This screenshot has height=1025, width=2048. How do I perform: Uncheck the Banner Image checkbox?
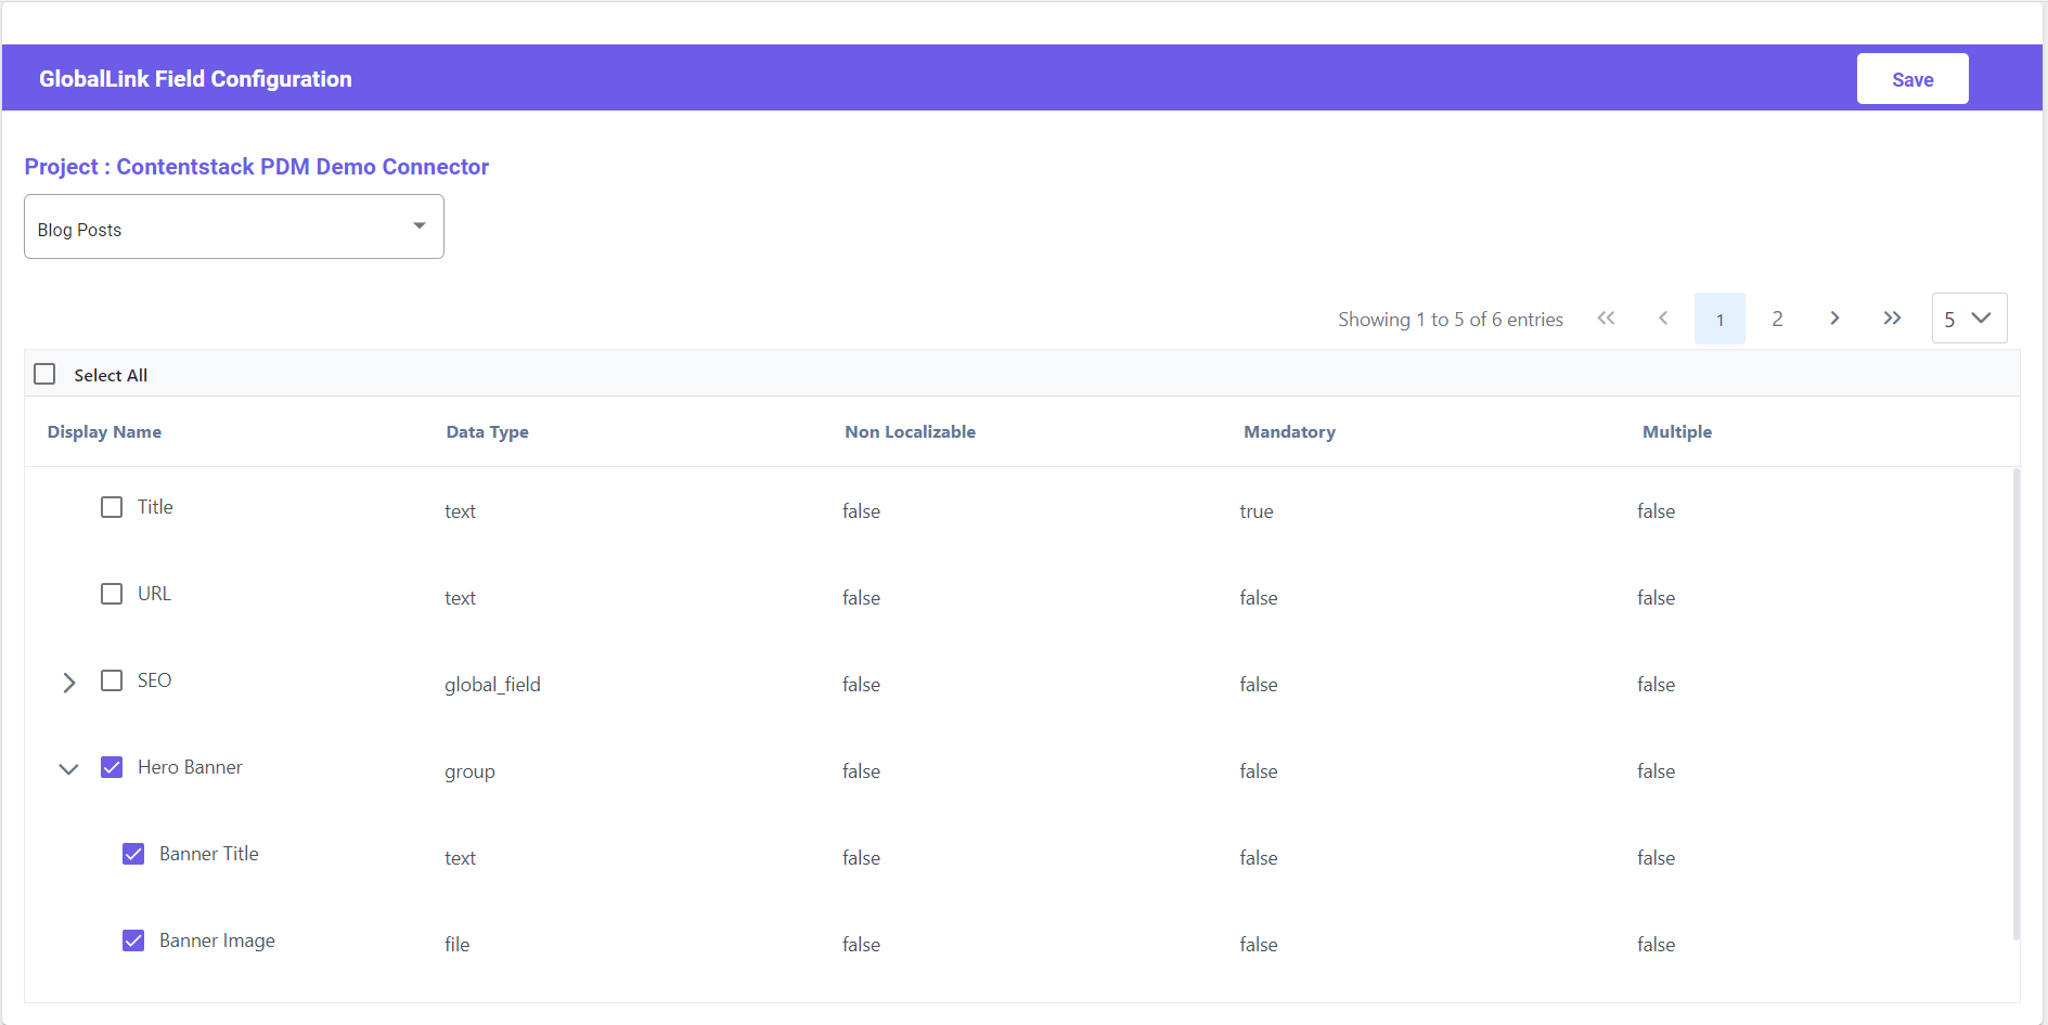pos(133,941)
